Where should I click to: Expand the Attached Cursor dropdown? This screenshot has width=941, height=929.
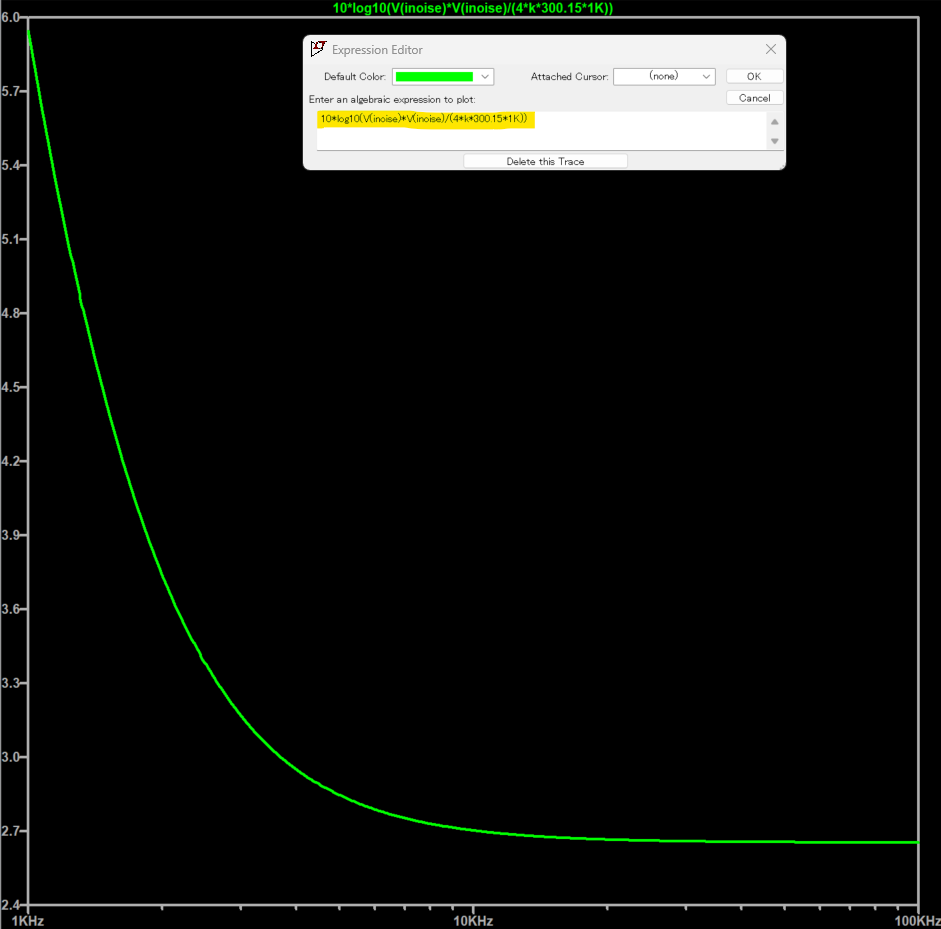click(706, 77)
